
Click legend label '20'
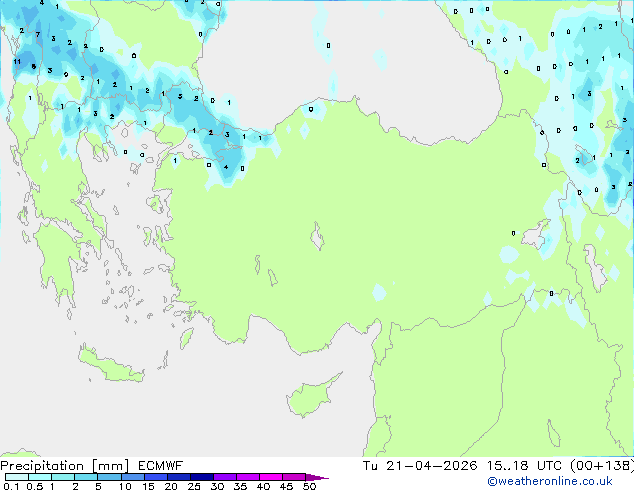pyautogui.click(x=171, y=486)
